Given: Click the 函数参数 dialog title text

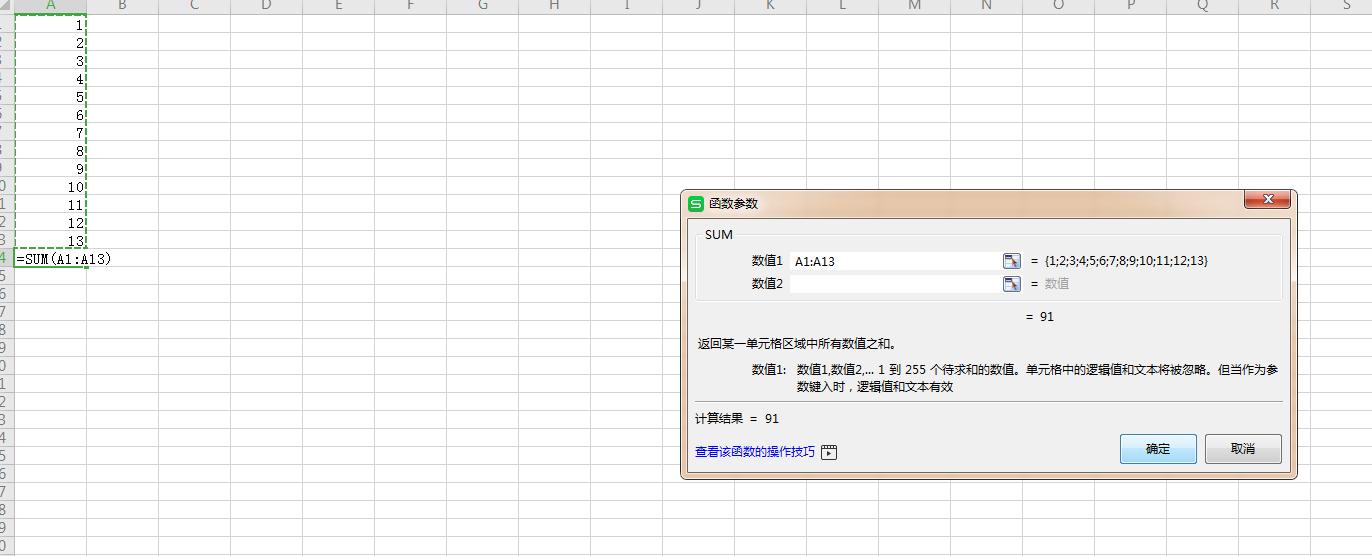Looking at the screenshot, I should point(734,204).
